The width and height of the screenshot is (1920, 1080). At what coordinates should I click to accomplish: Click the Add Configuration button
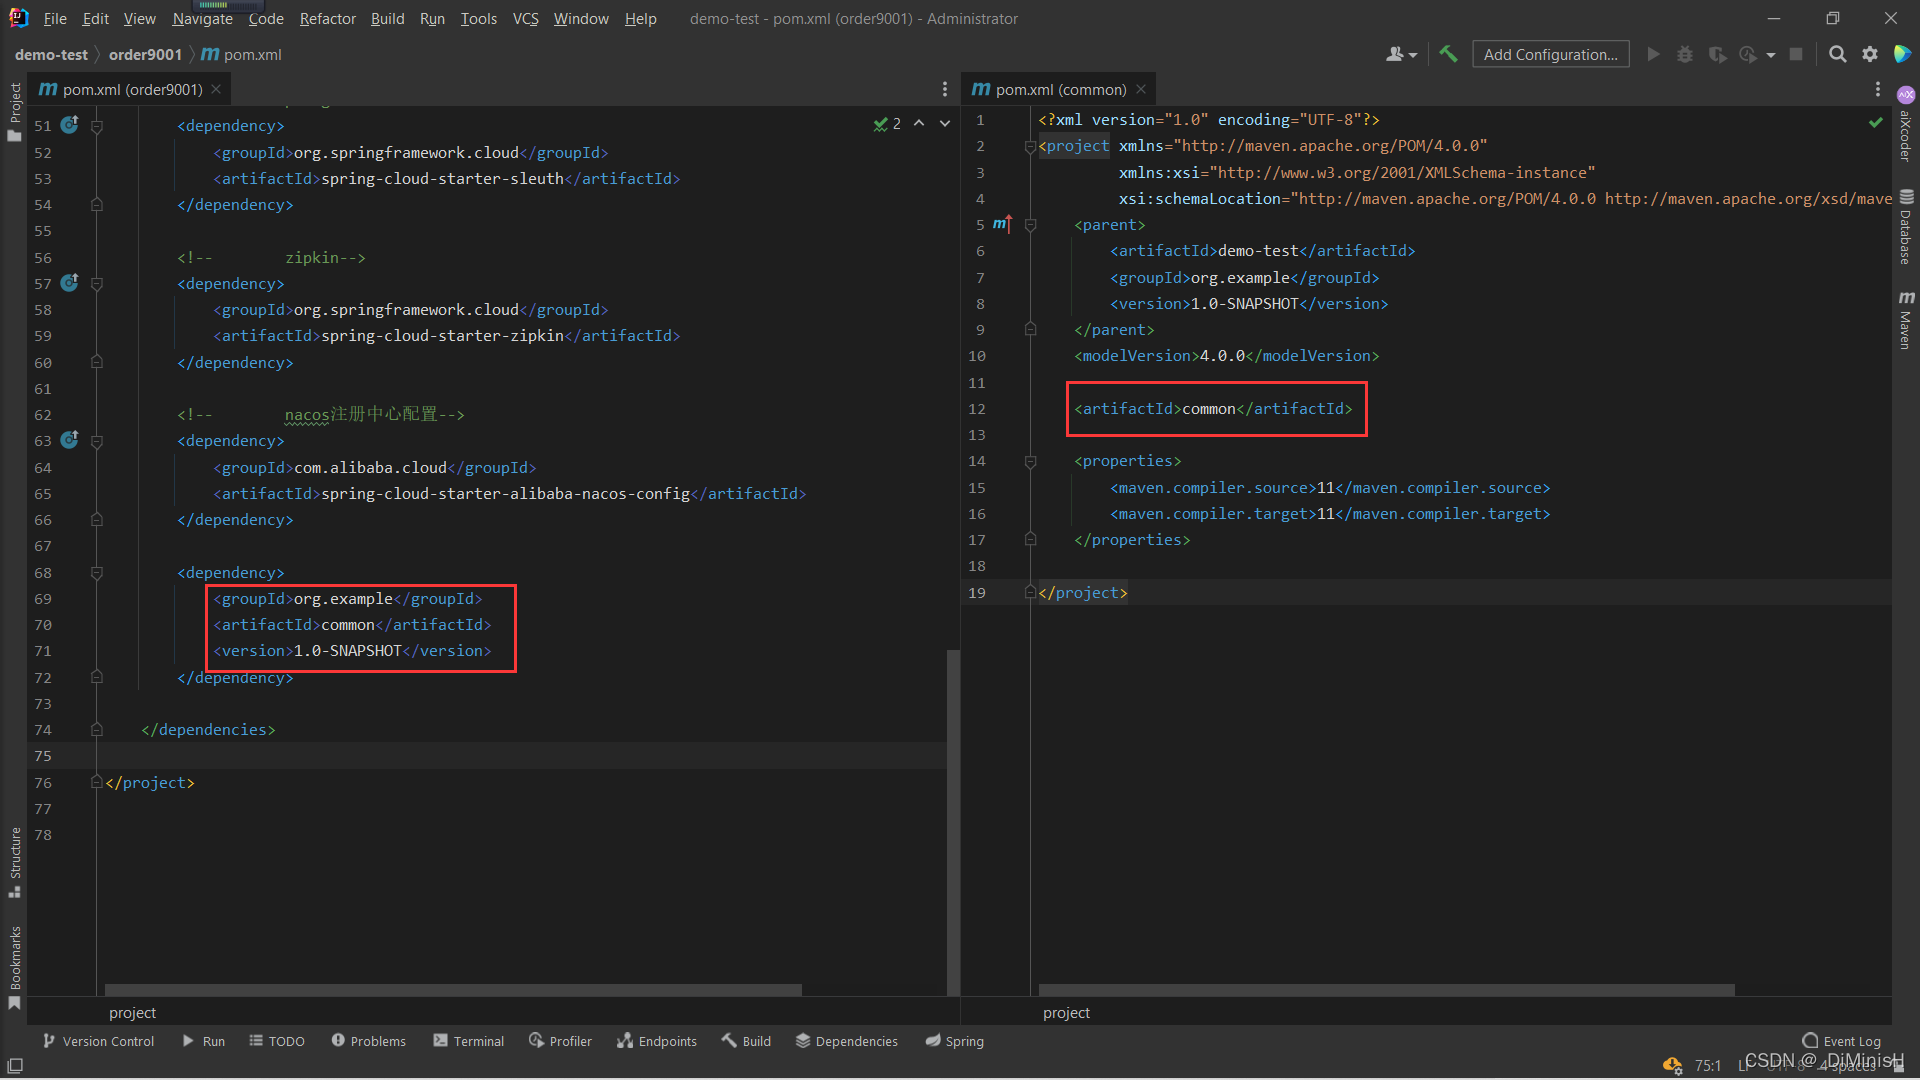(x=1550, y=54)
